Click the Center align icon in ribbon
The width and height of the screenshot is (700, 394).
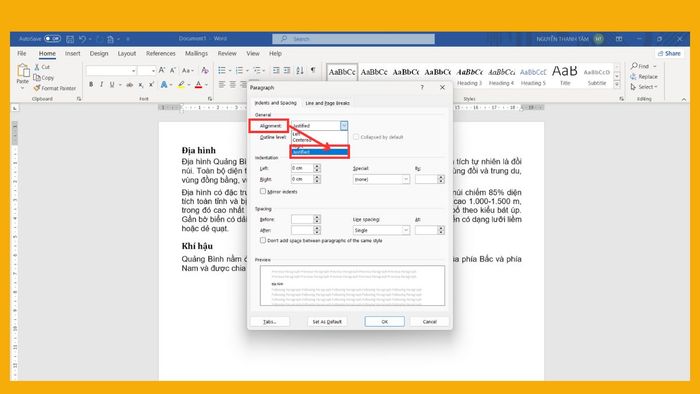(233, 84)
